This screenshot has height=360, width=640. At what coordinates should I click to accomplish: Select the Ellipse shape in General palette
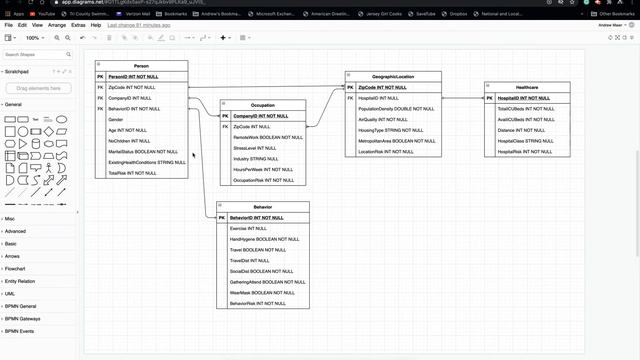[61, 120]
